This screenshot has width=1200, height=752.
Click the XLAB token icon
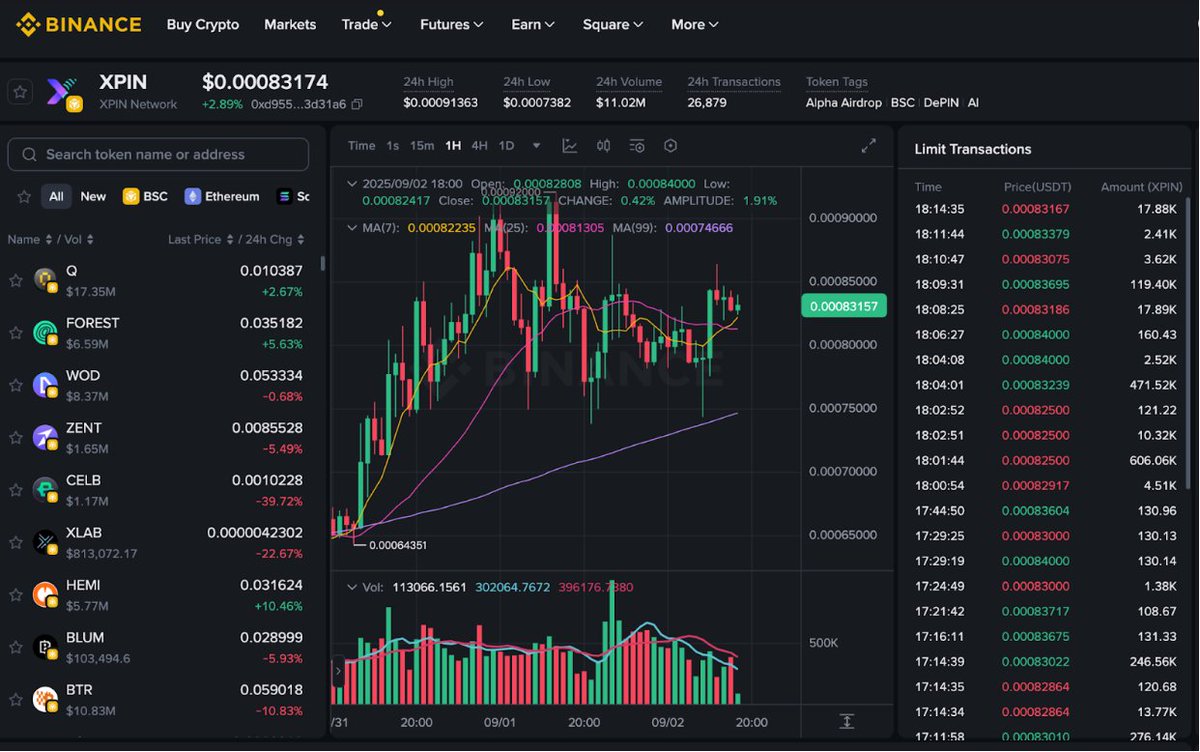pos(45,542)
